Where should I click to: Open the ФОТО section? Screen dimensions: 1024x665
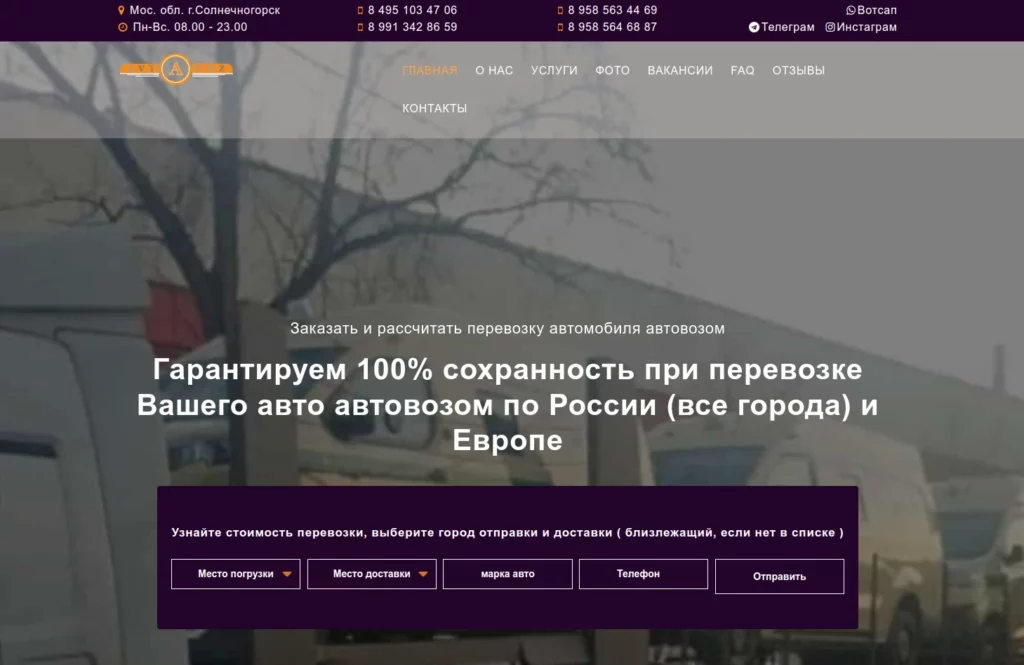click(613, 71)
